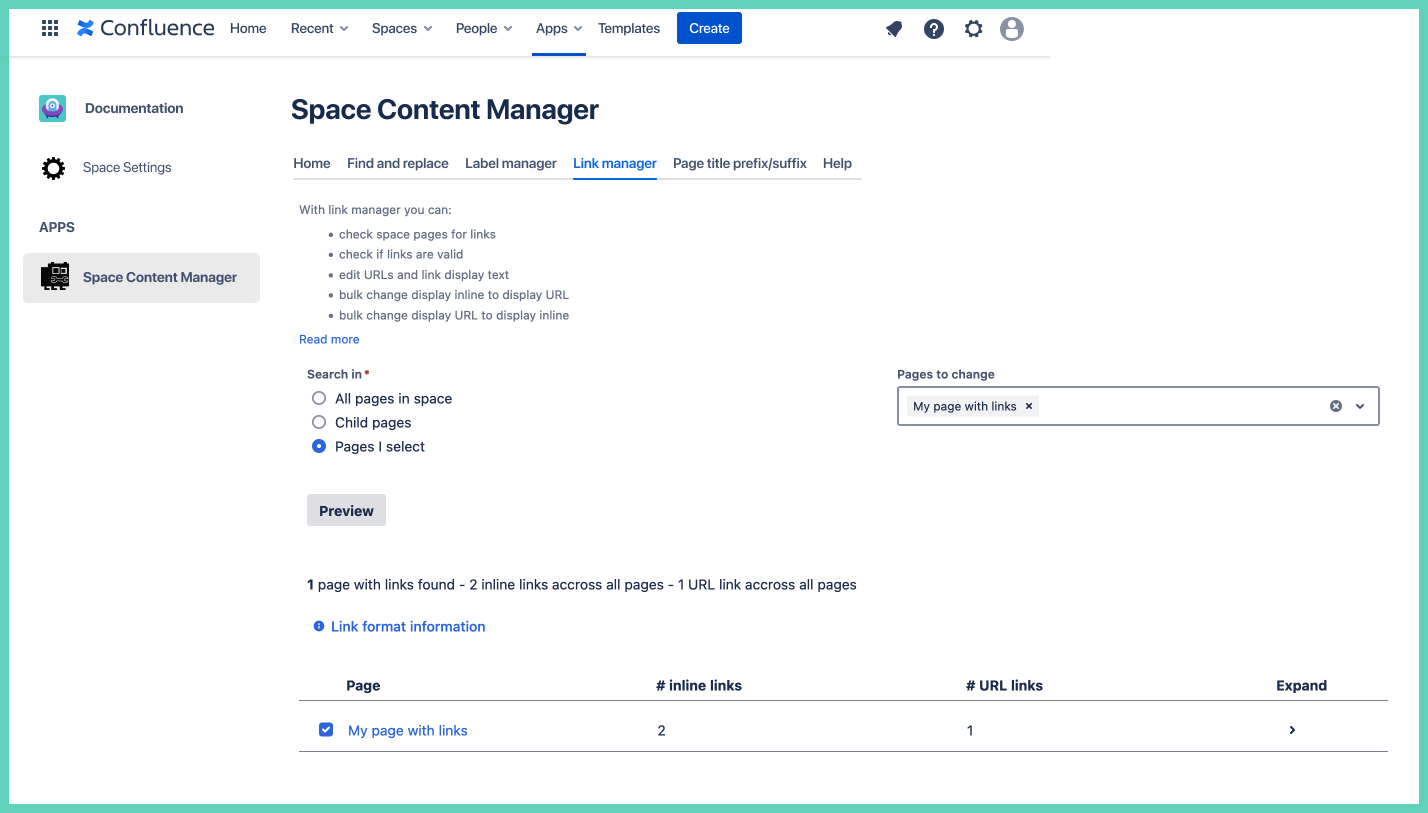Click the URL links count '1' cell
The height and width of the screenshot is (813, 1428).
click(x=970, y=730)
